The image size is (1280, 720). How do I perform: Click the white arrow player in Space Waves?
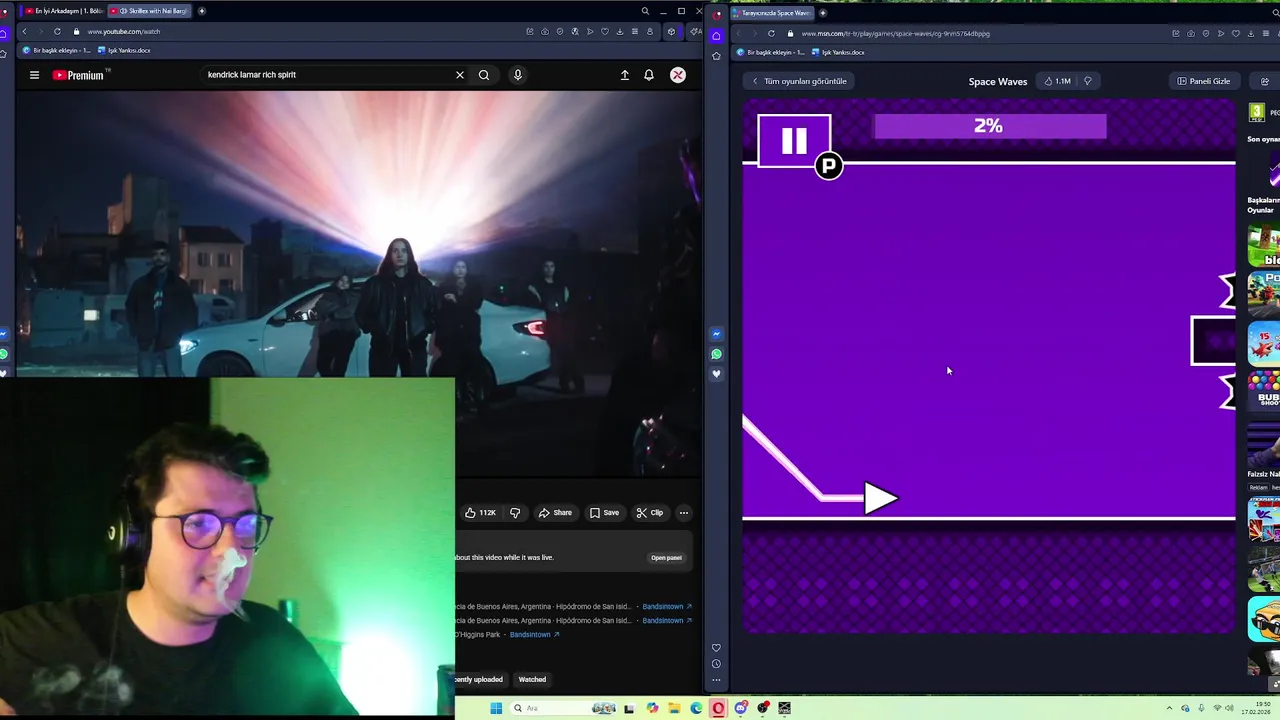click(880, 498)
